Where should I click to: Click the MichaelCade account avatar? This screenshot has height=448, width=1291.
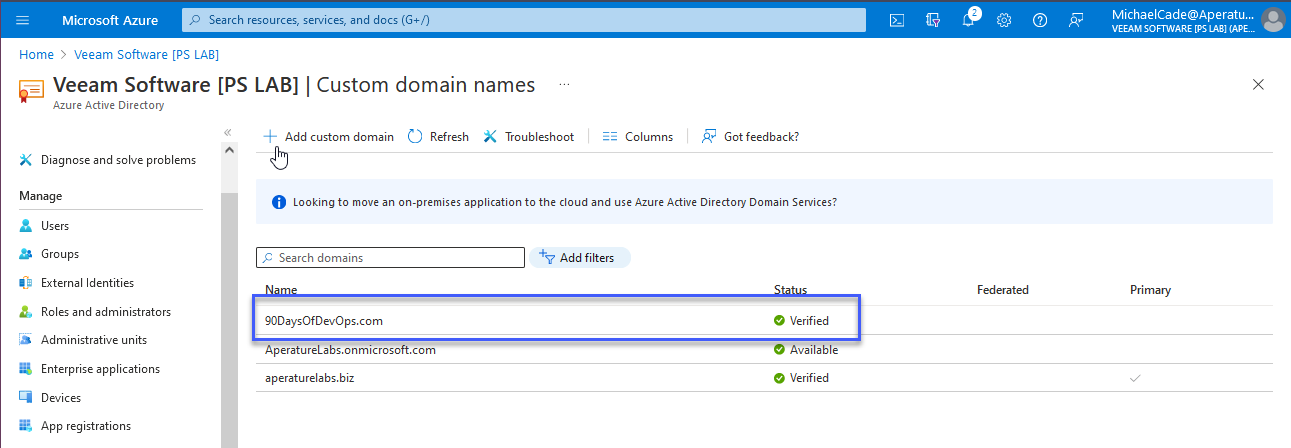tap(1272, 20)
